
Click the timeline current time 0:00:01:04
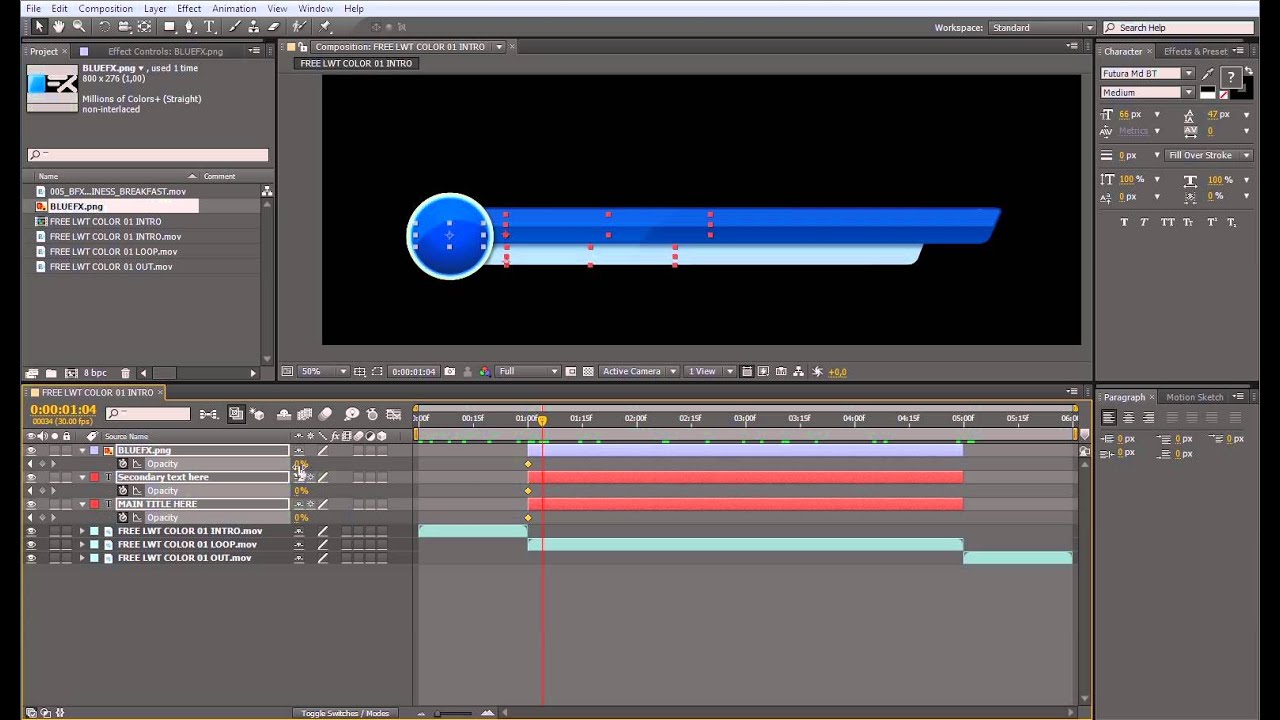63,410
